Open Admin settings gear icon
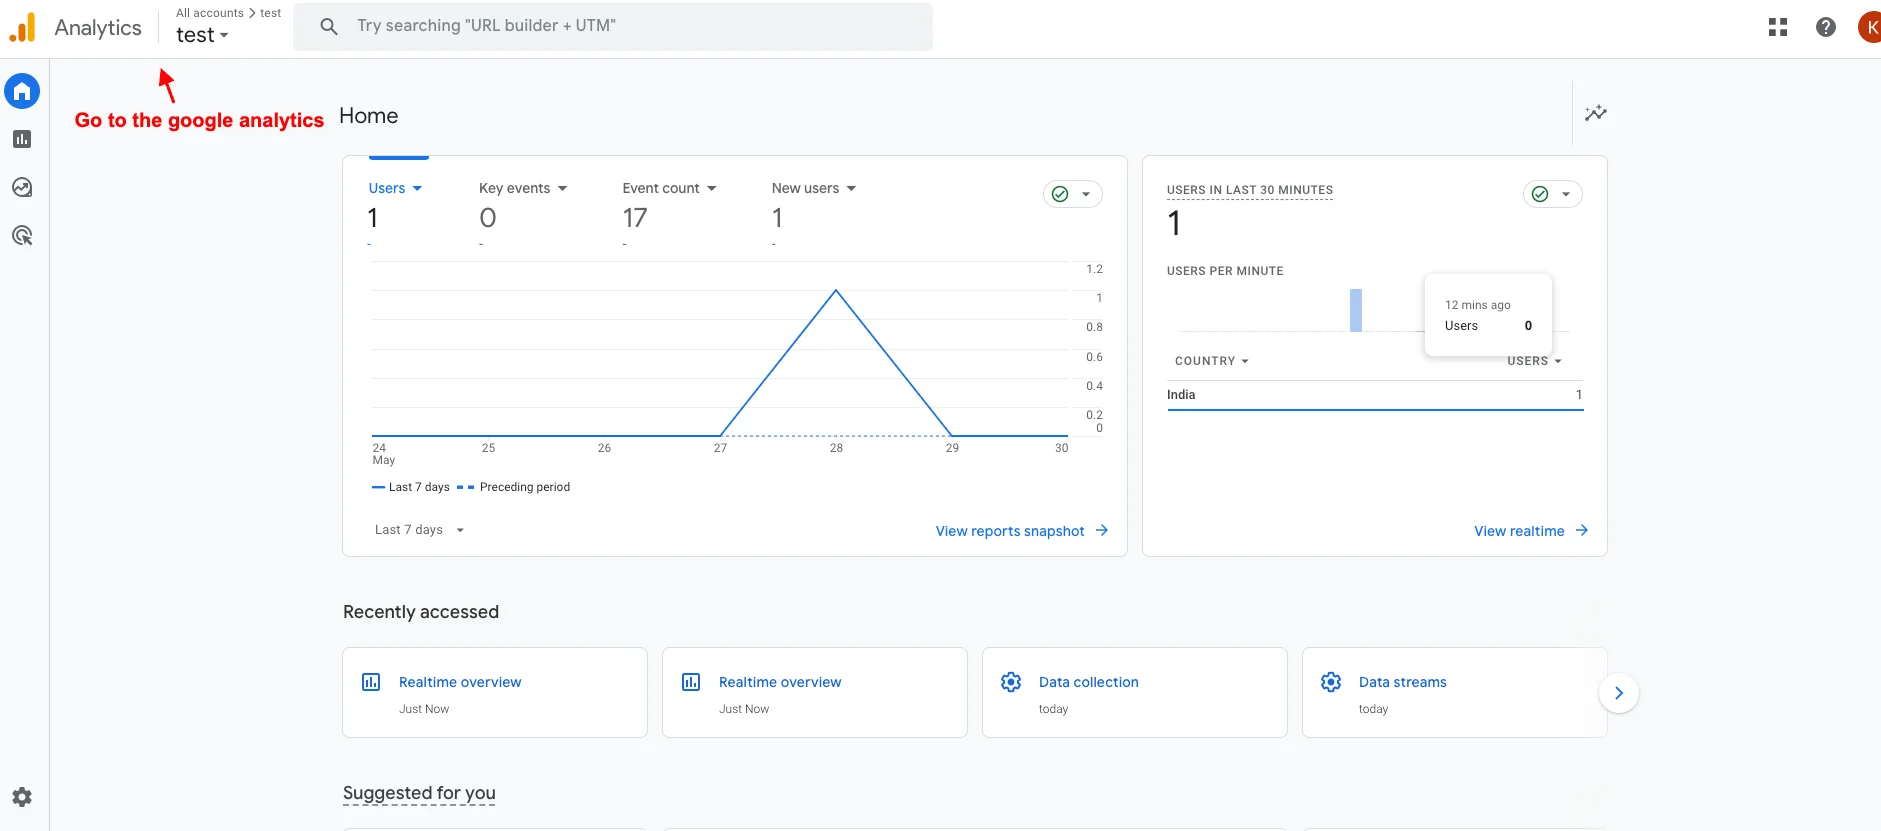 tap(22, 797)
